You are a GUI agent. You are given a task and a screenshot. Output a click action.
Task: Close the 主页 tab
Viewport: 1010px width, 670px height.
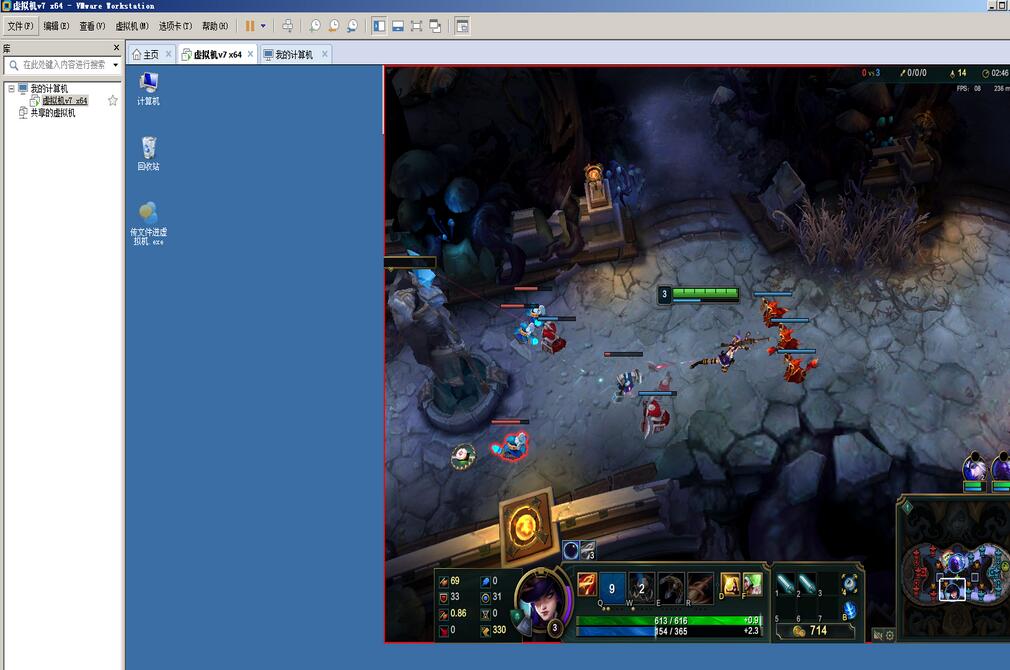pos(168,54)
